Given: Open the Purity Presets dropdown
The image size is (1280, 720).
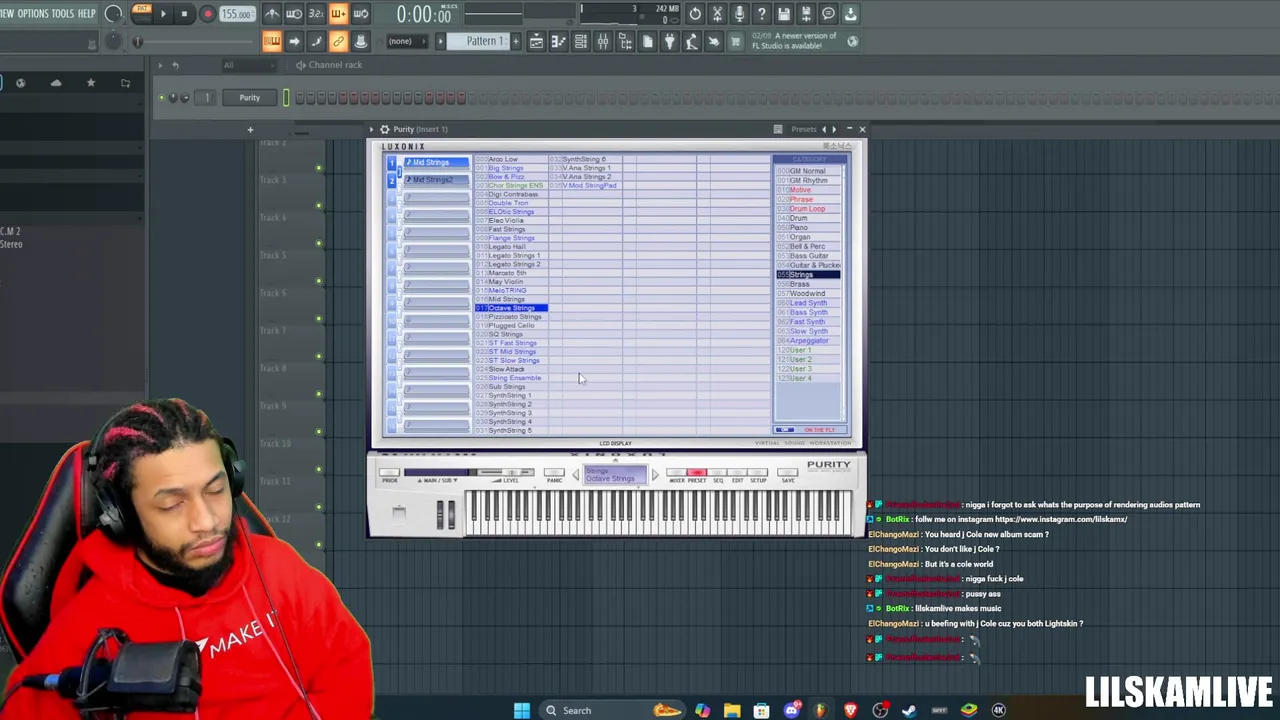Looking at the screenshot, I should pos(804,129).
